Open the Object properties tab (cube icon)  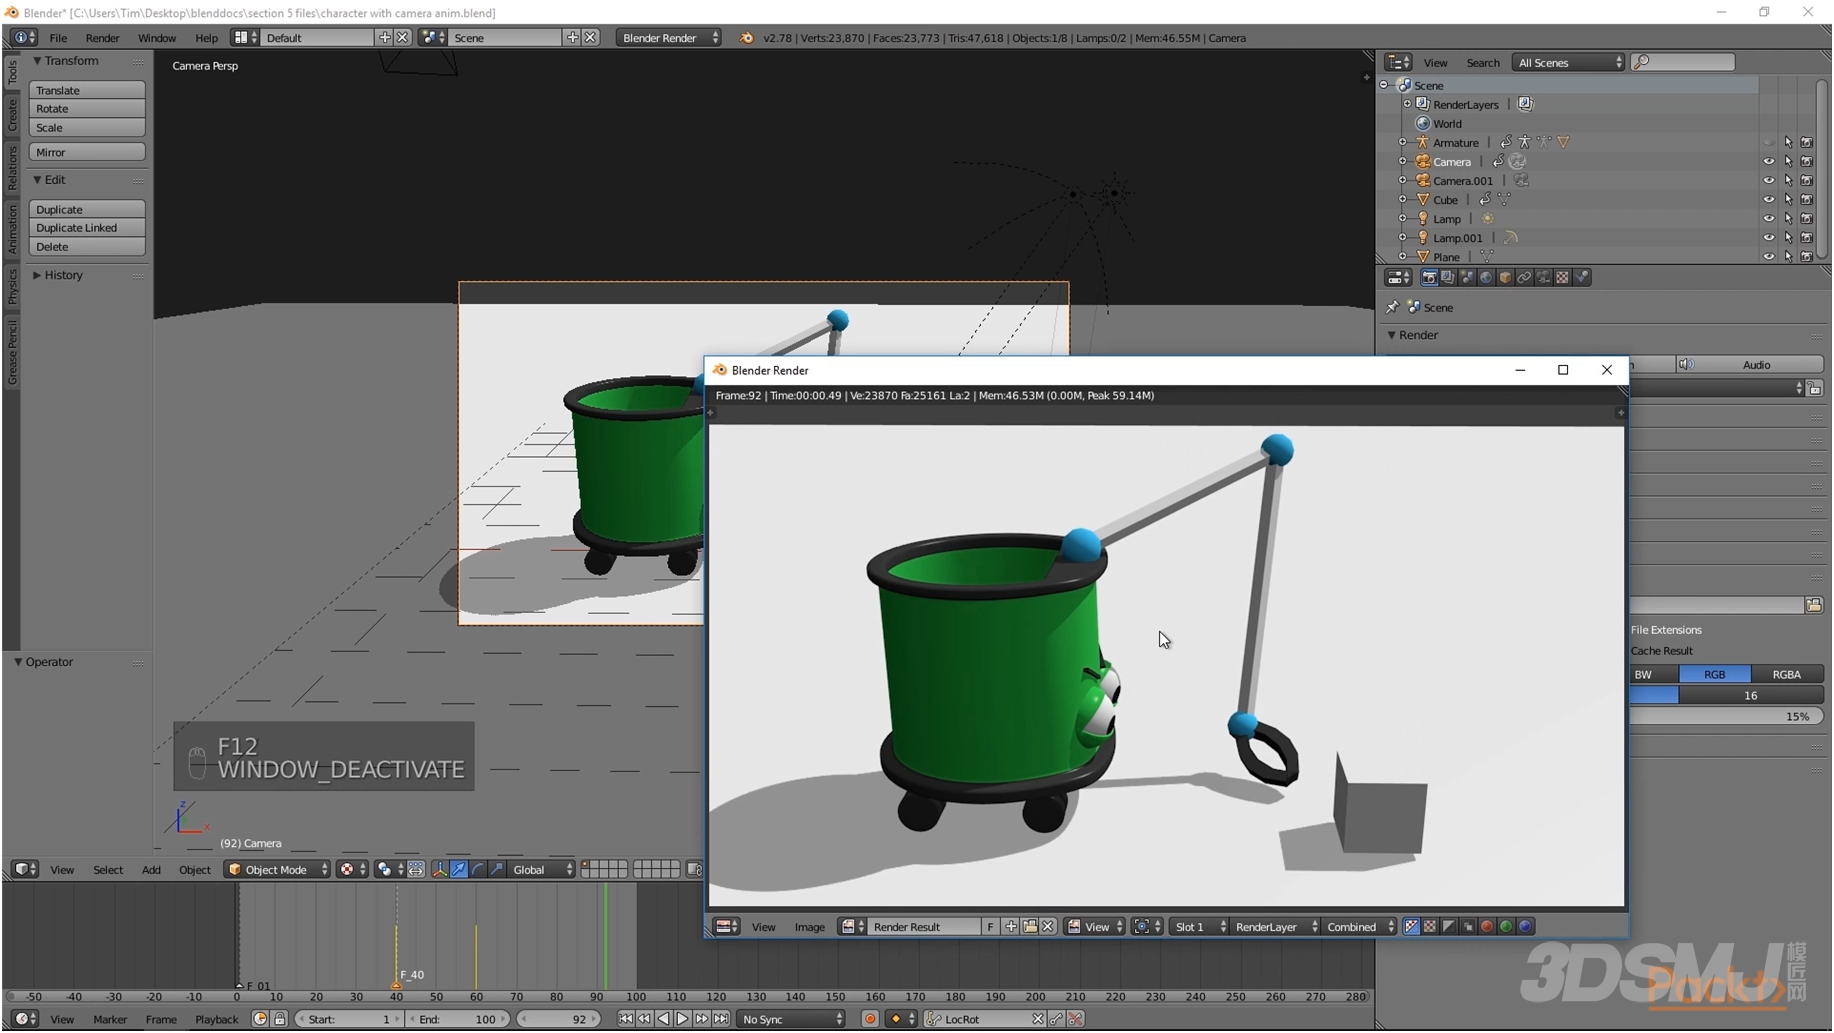tap(1505, 278)
